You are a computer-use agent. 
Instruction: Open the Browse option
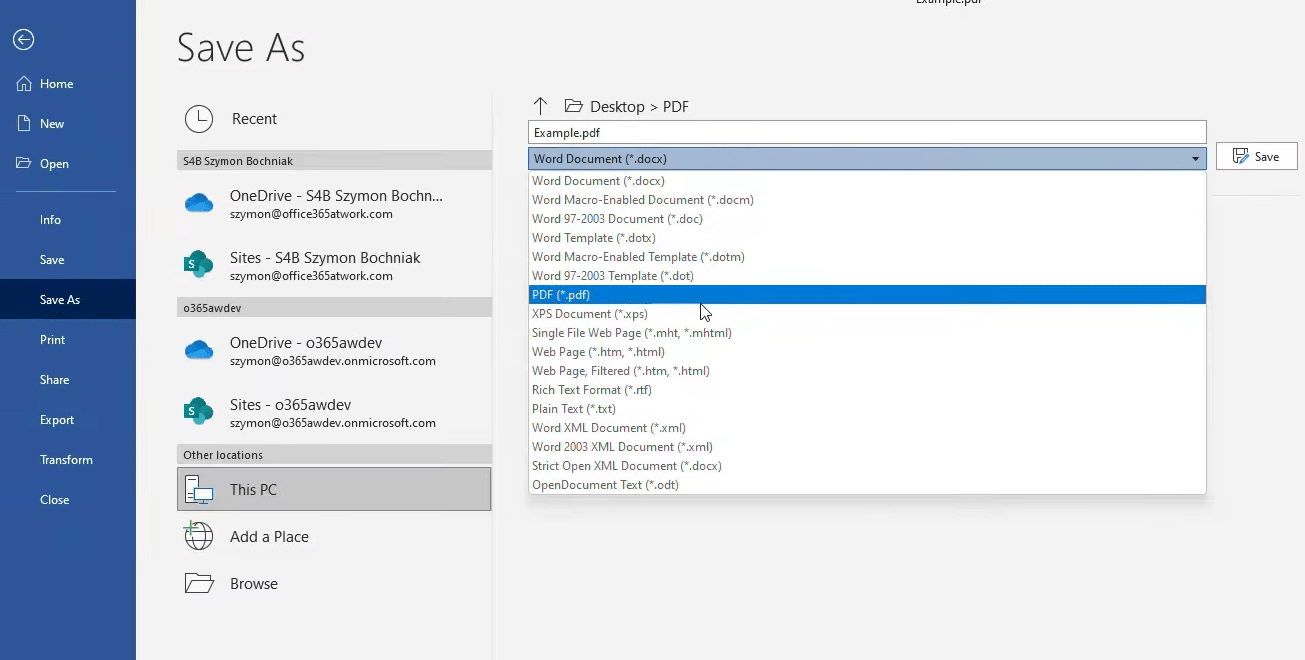(255, 583)
